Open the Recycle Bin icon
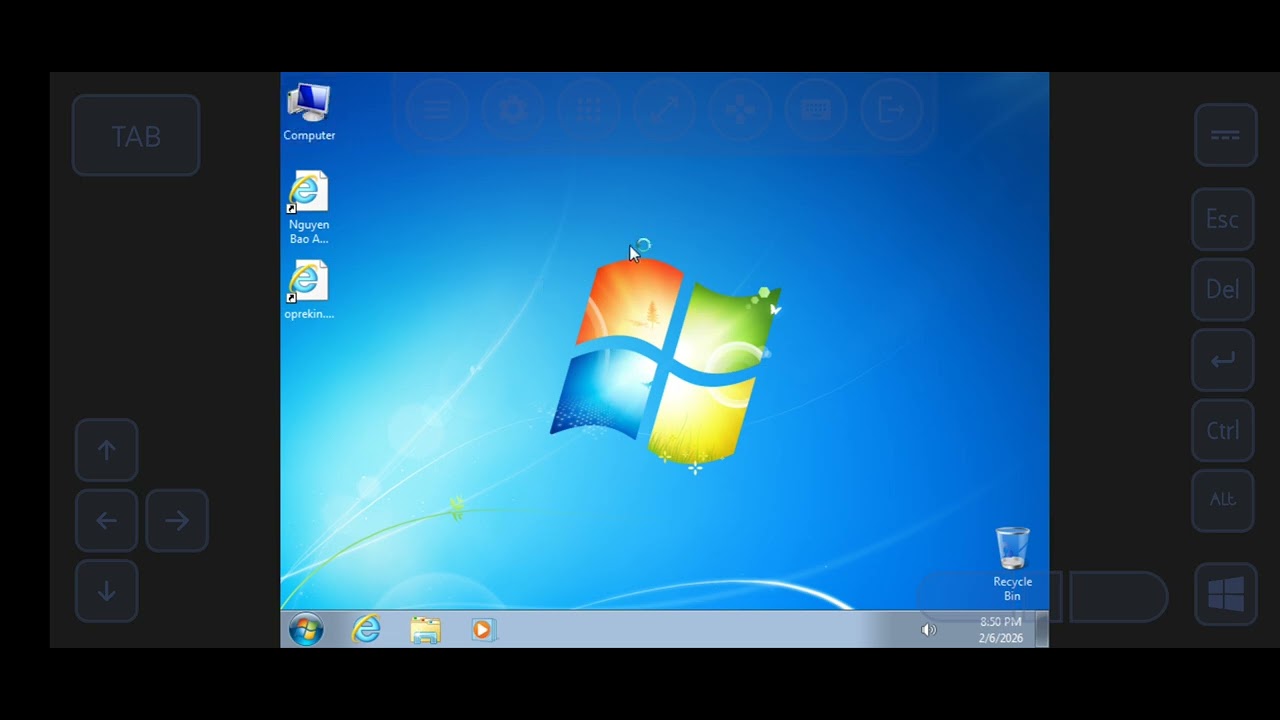The image size is (1280, 720). [1012, 565]
